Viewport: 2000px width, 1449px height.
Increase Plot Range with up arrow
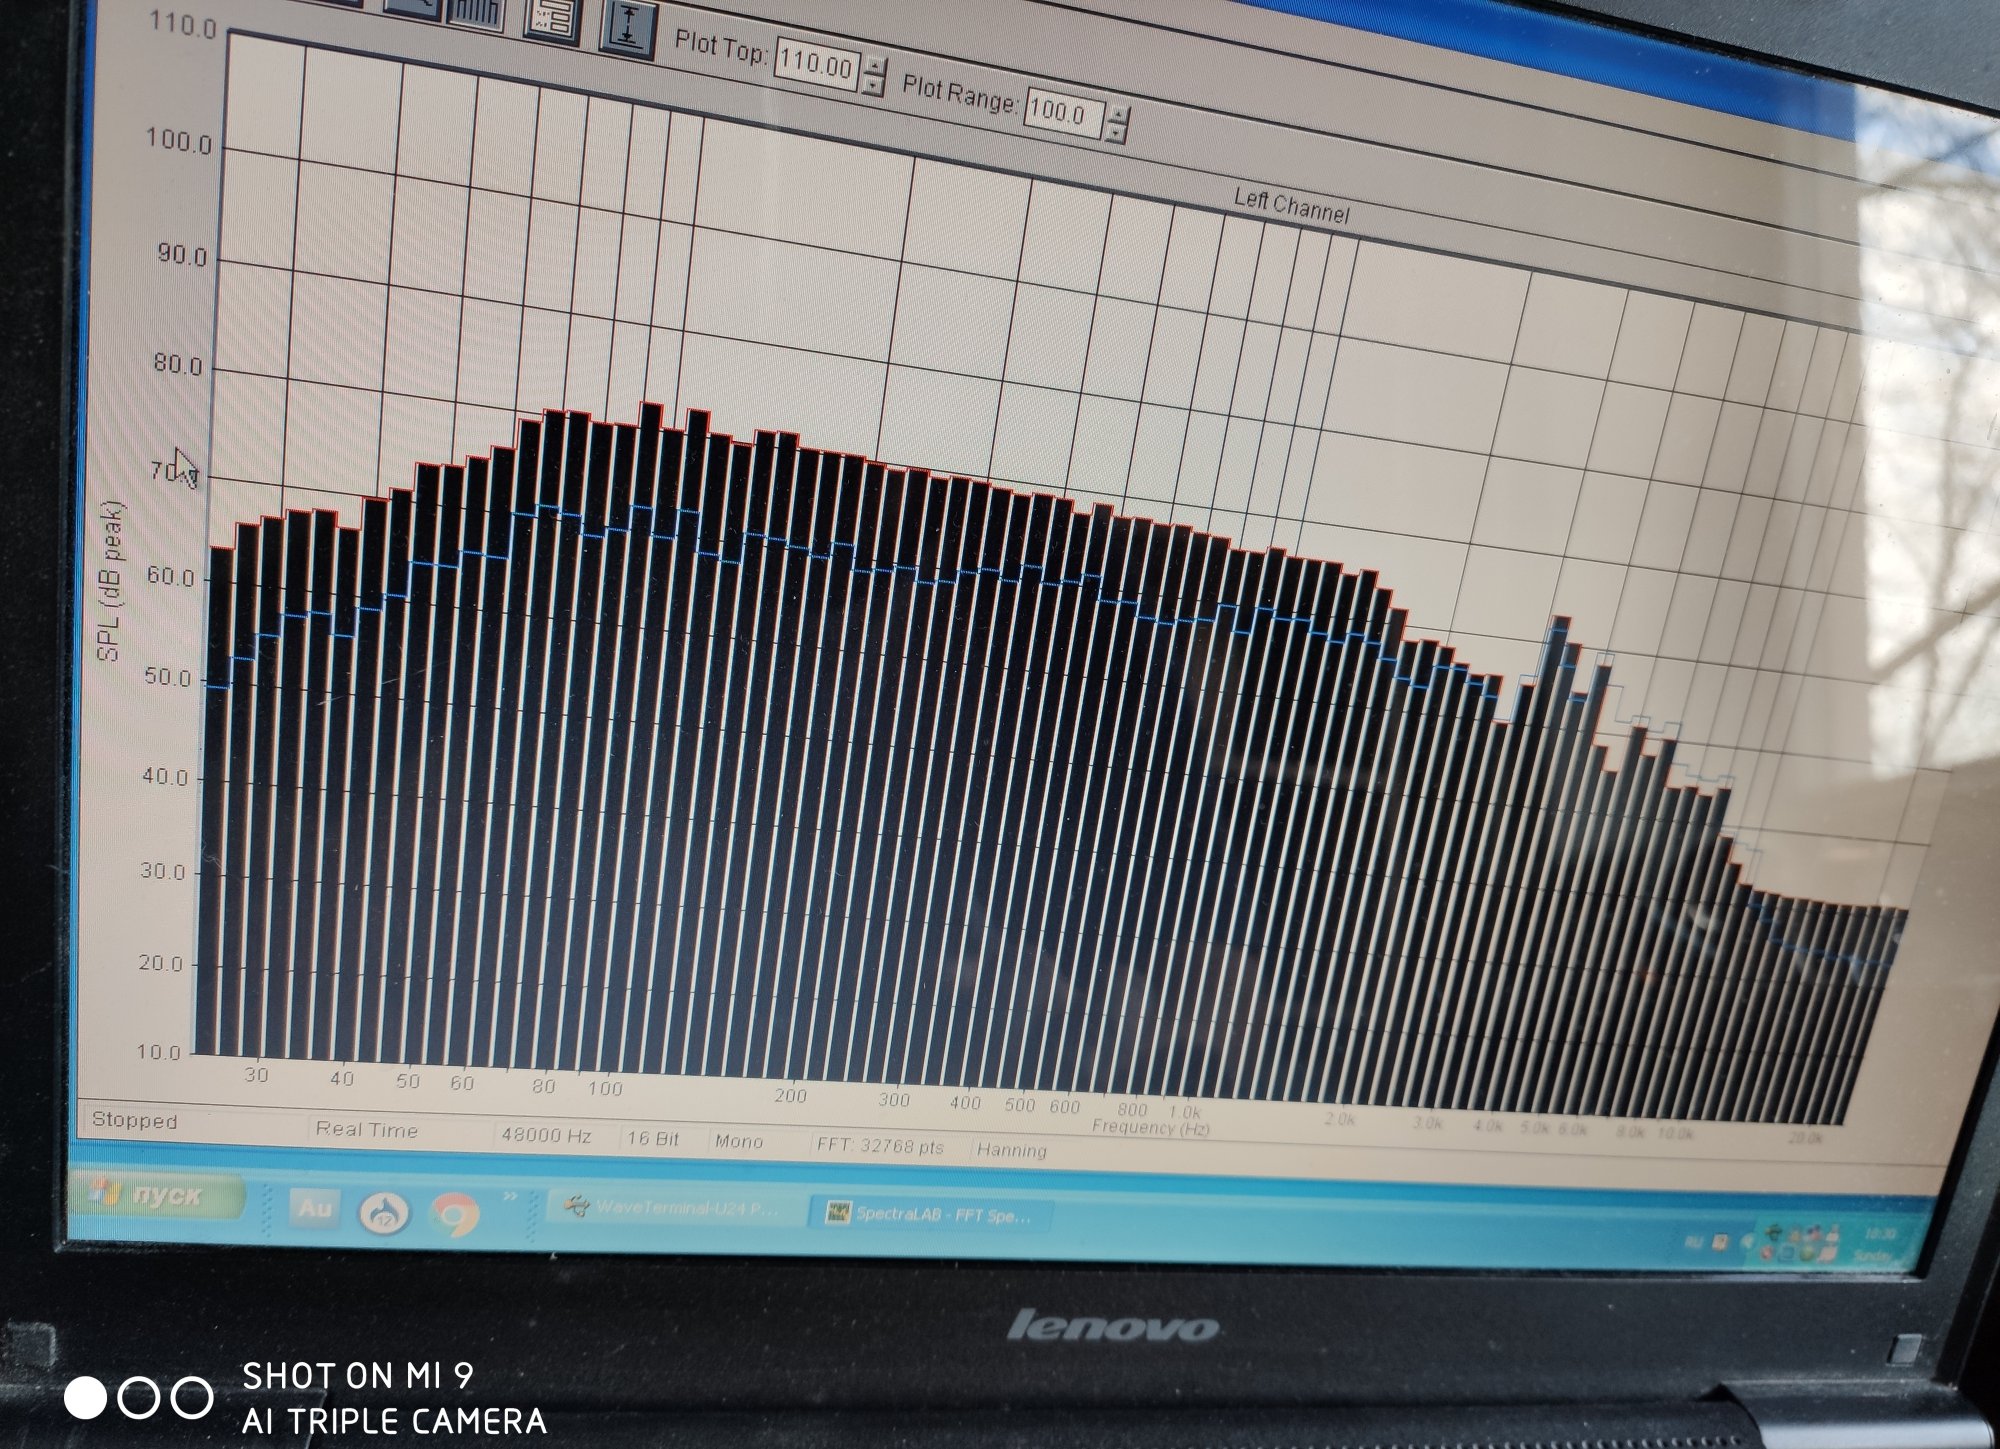coord(1117,114)
